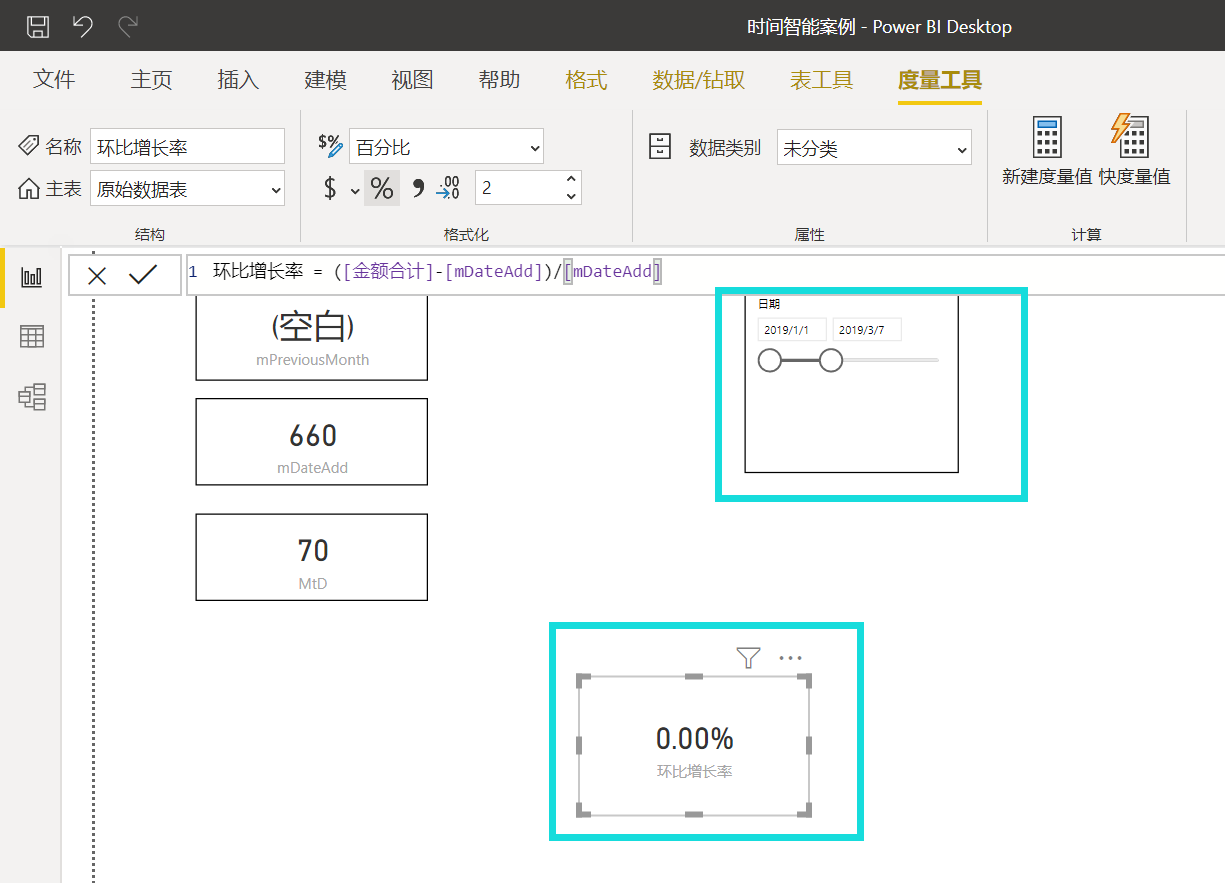Click the right date slider handle
Image resolution: width=1225 pixels, height=883 pixels.
831,360
